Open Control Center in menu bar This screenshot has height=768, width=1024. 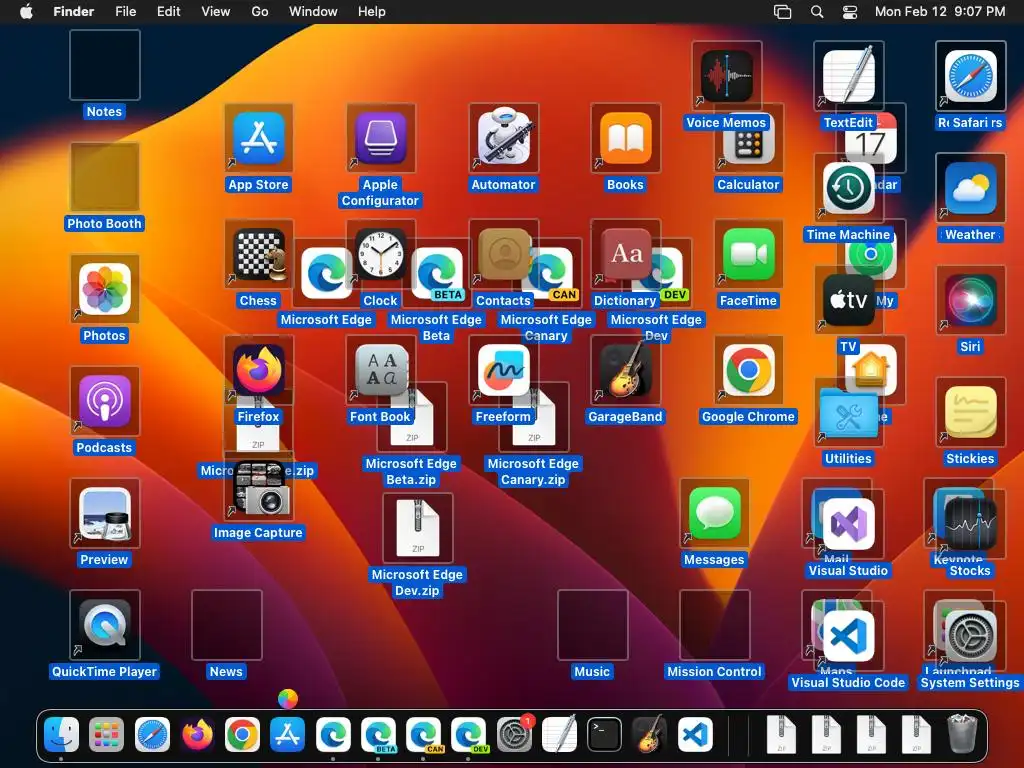850,12
